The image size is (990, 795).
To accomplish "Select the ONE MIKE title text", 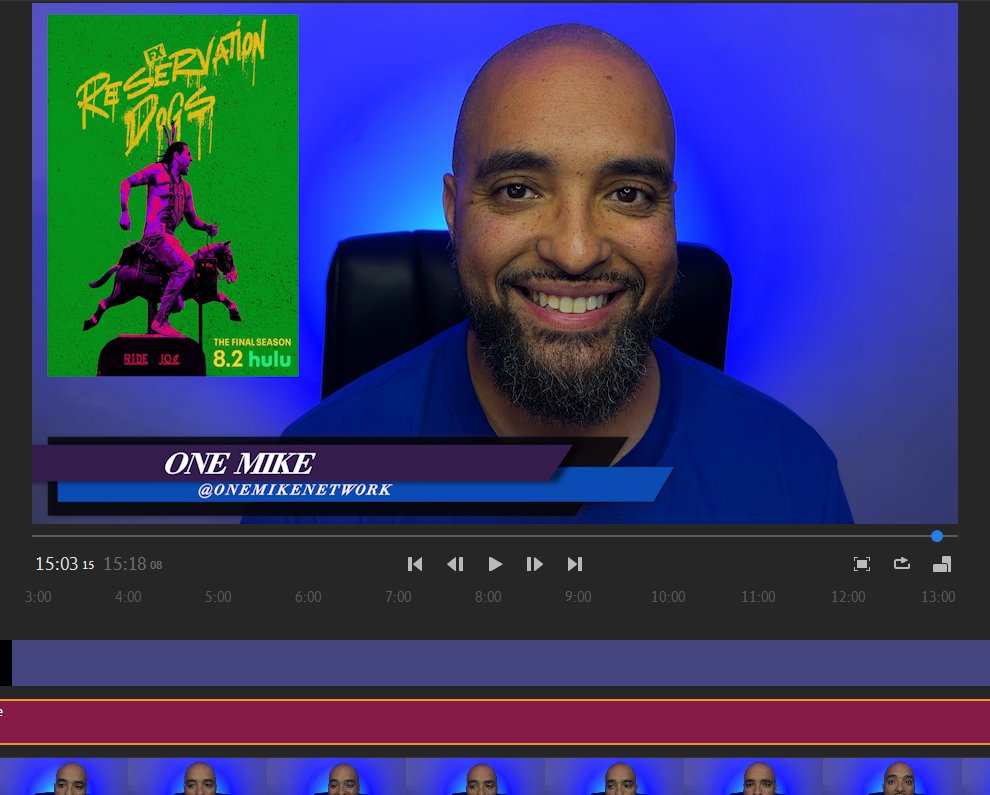I will 239,463.
